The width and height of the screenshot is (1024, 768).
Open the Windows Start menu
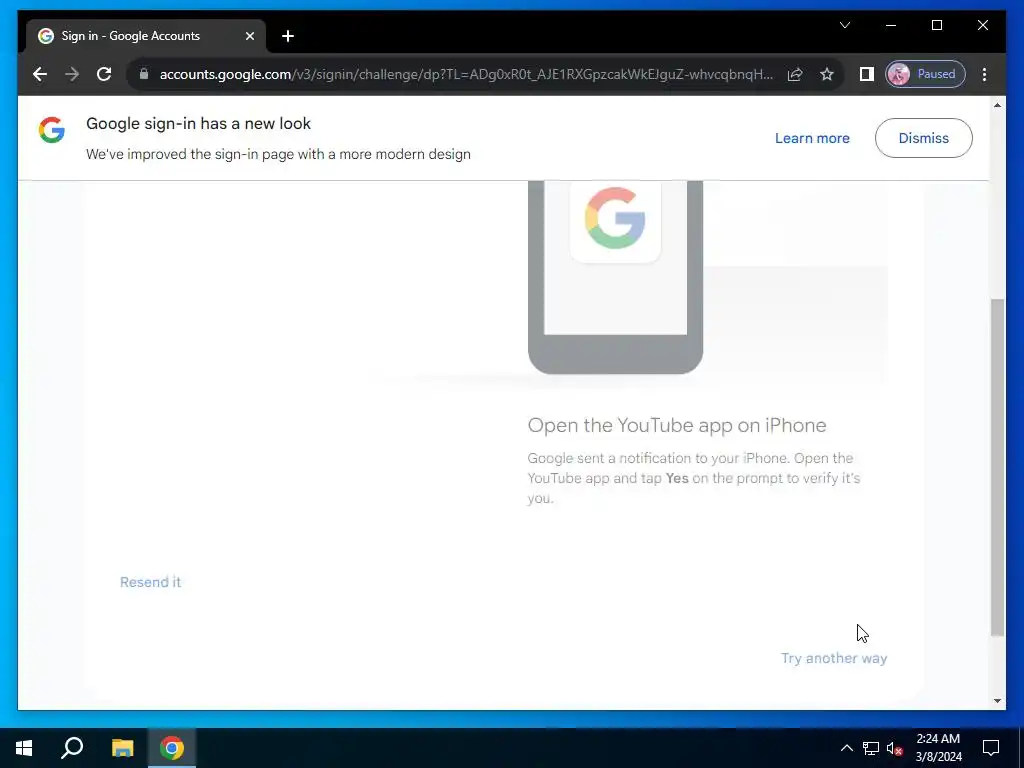click(24, 748)
